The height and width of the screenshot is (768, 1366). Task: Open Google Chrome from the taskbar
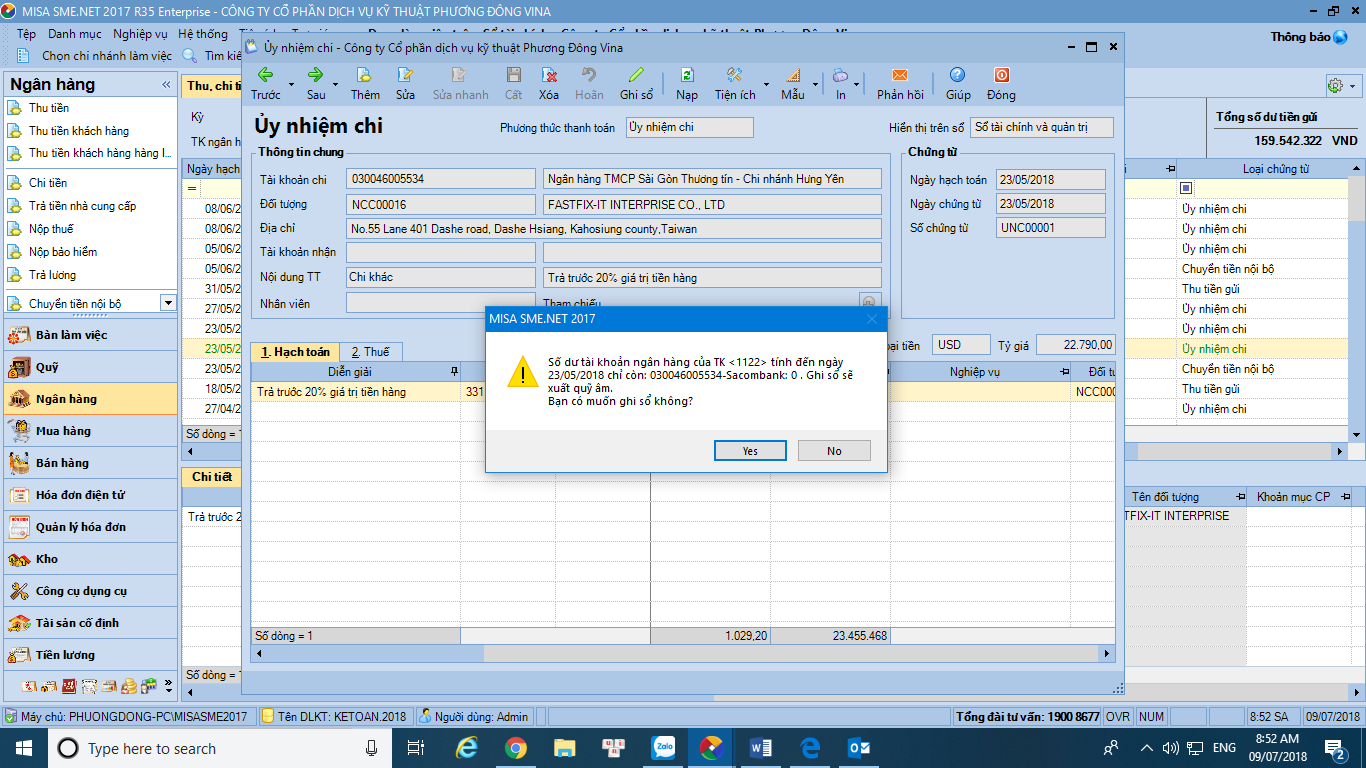click(x=516, y=747)
